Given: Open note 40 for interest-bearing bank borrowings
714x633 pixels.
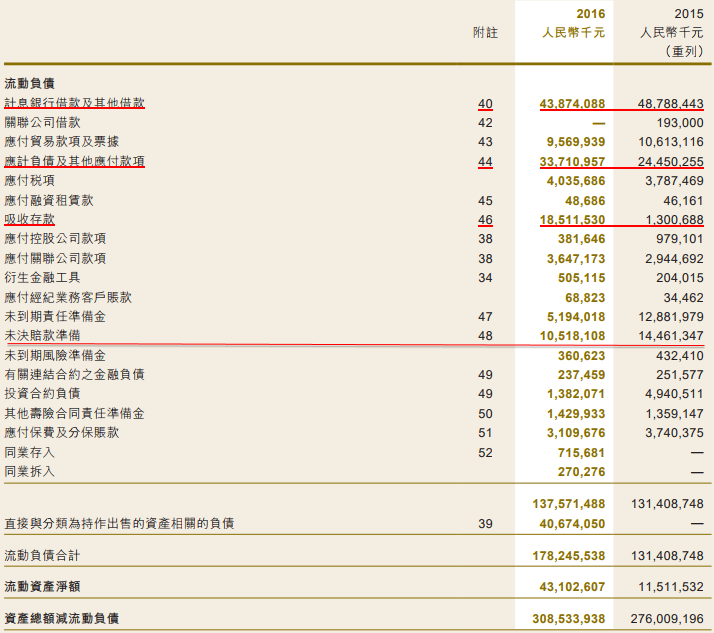Looking at the screenshot, I should [485, 103].
